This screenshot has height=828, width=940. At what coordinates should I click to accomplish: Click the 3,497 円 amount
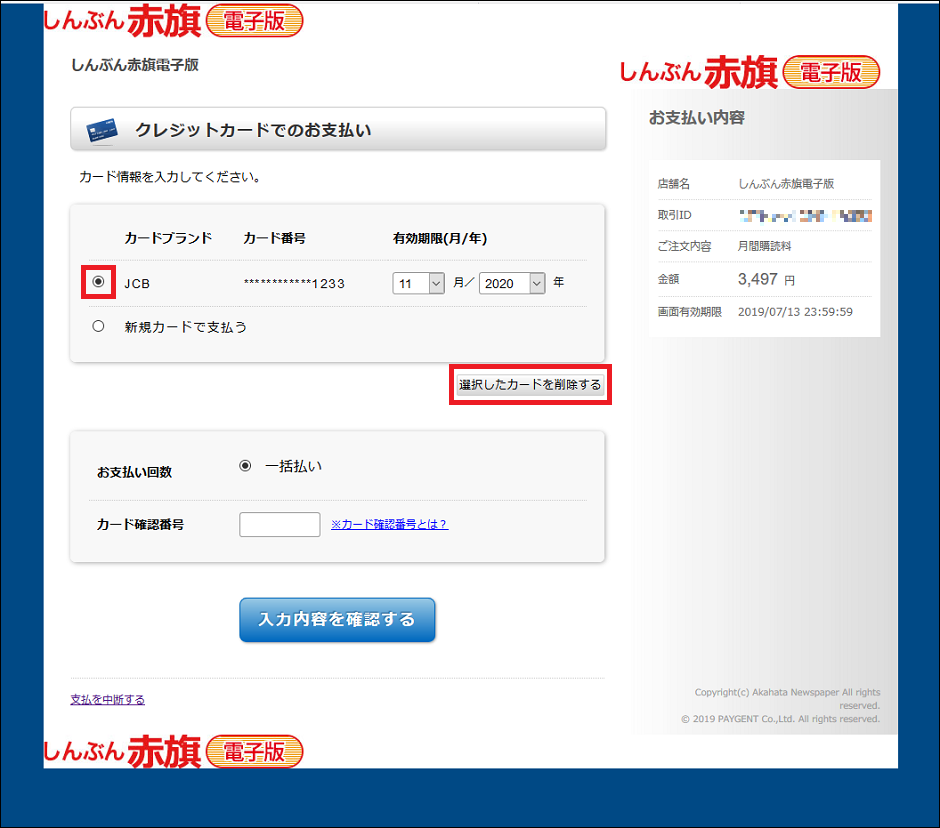(x=766, y=280)
